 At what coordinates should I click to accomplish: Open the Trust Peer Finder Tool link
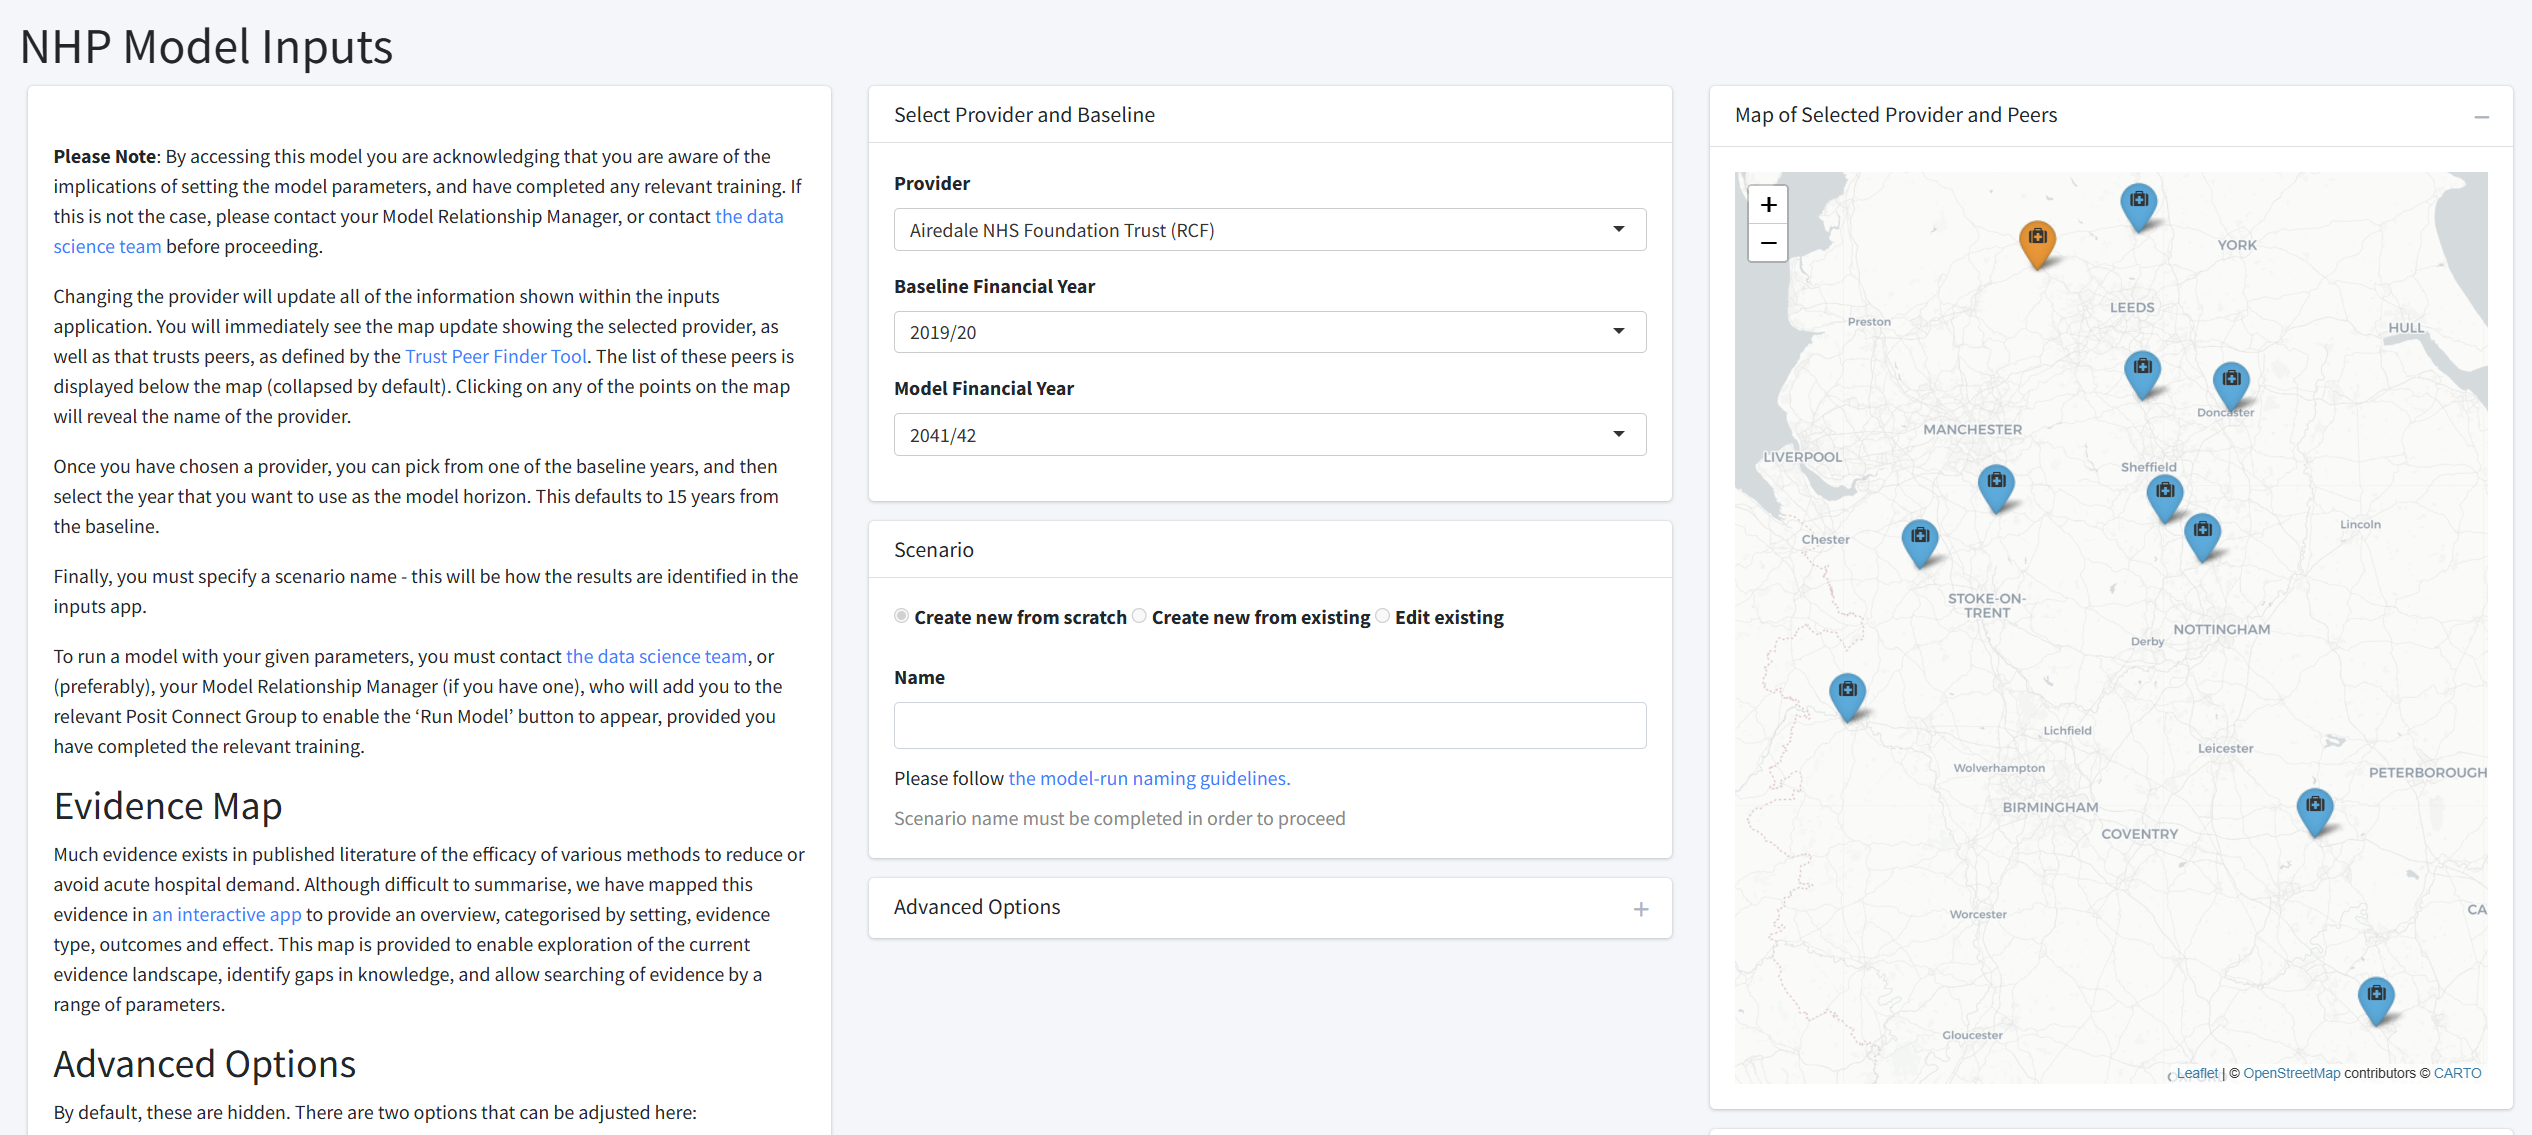pos(496,356)
